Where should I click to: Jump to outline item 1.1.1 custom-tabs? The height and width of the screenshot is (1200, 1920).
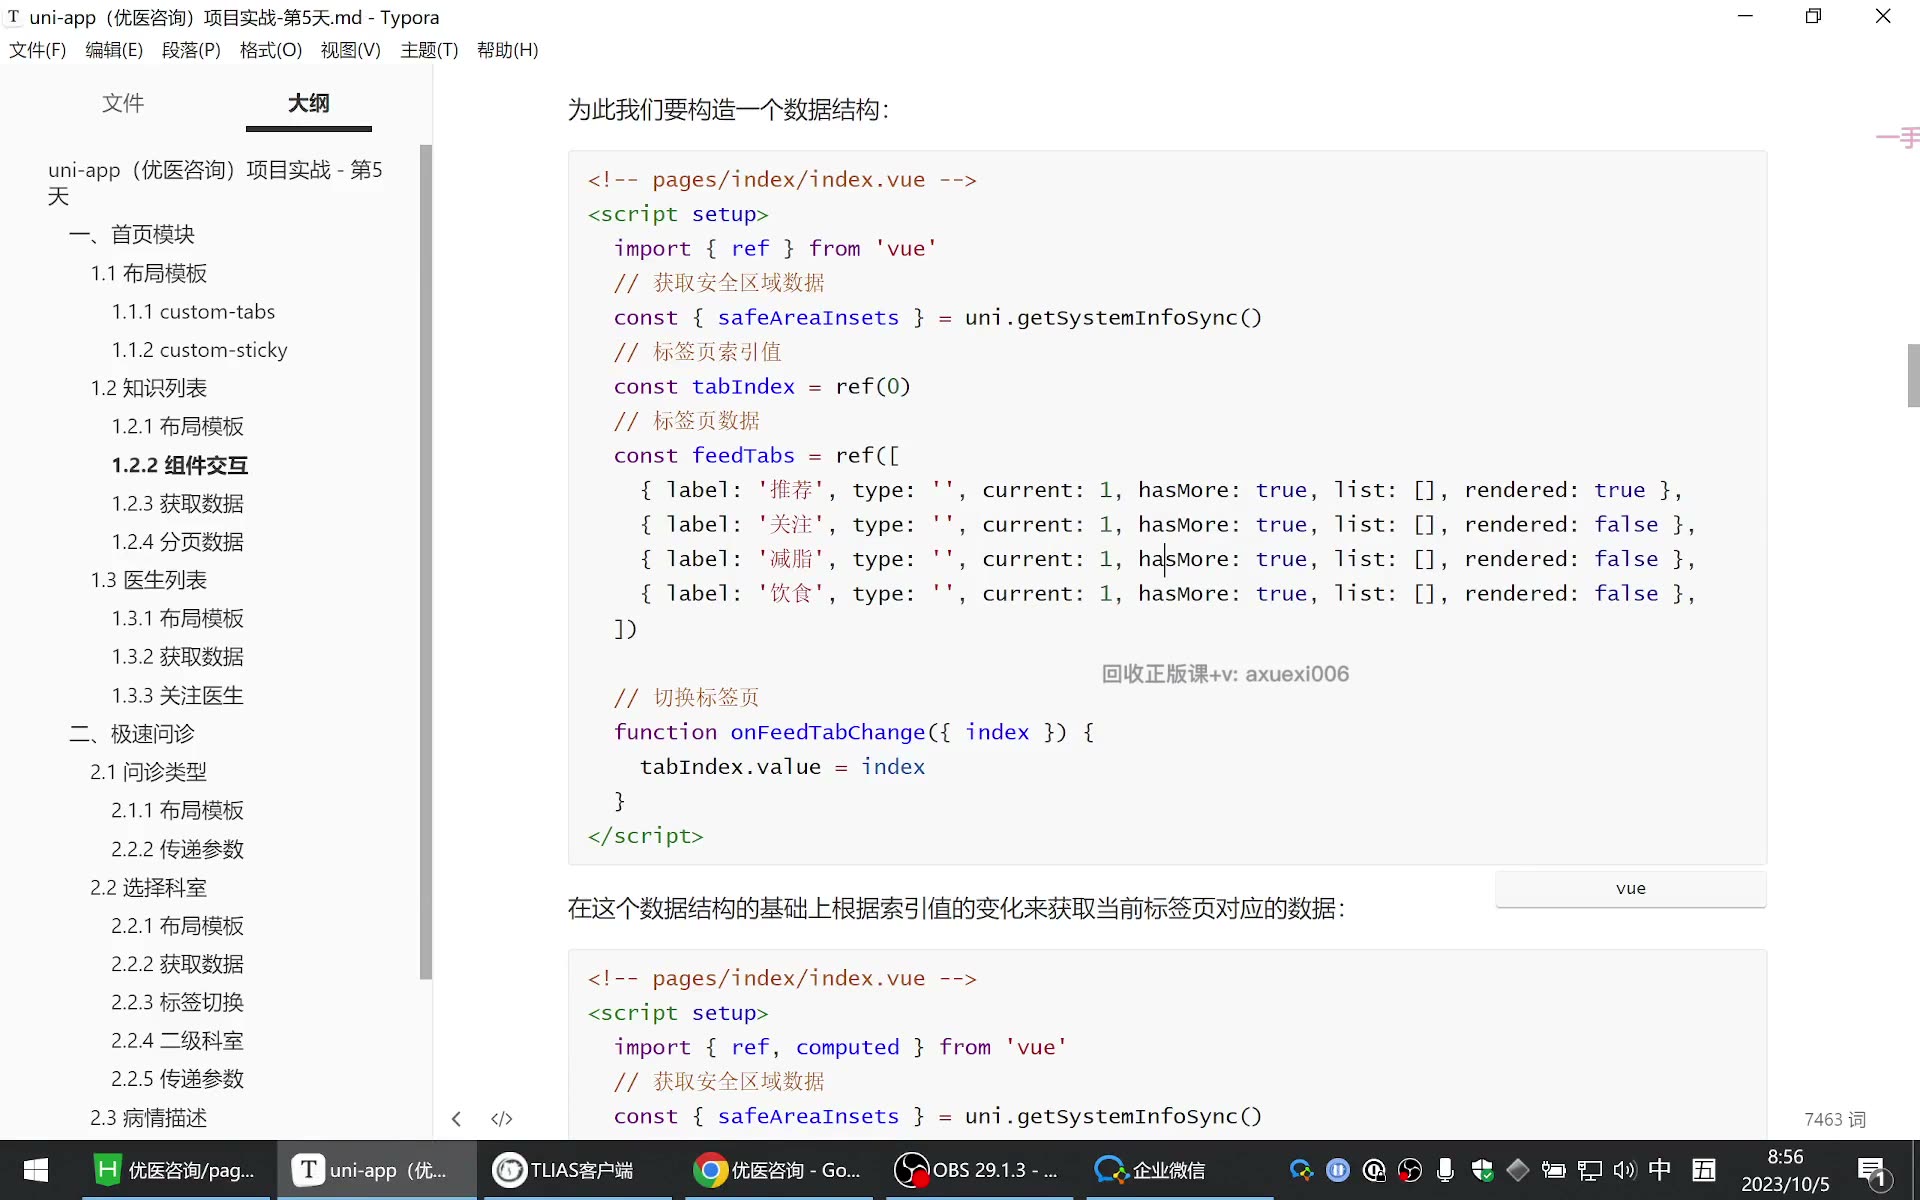tap(193, 311)
